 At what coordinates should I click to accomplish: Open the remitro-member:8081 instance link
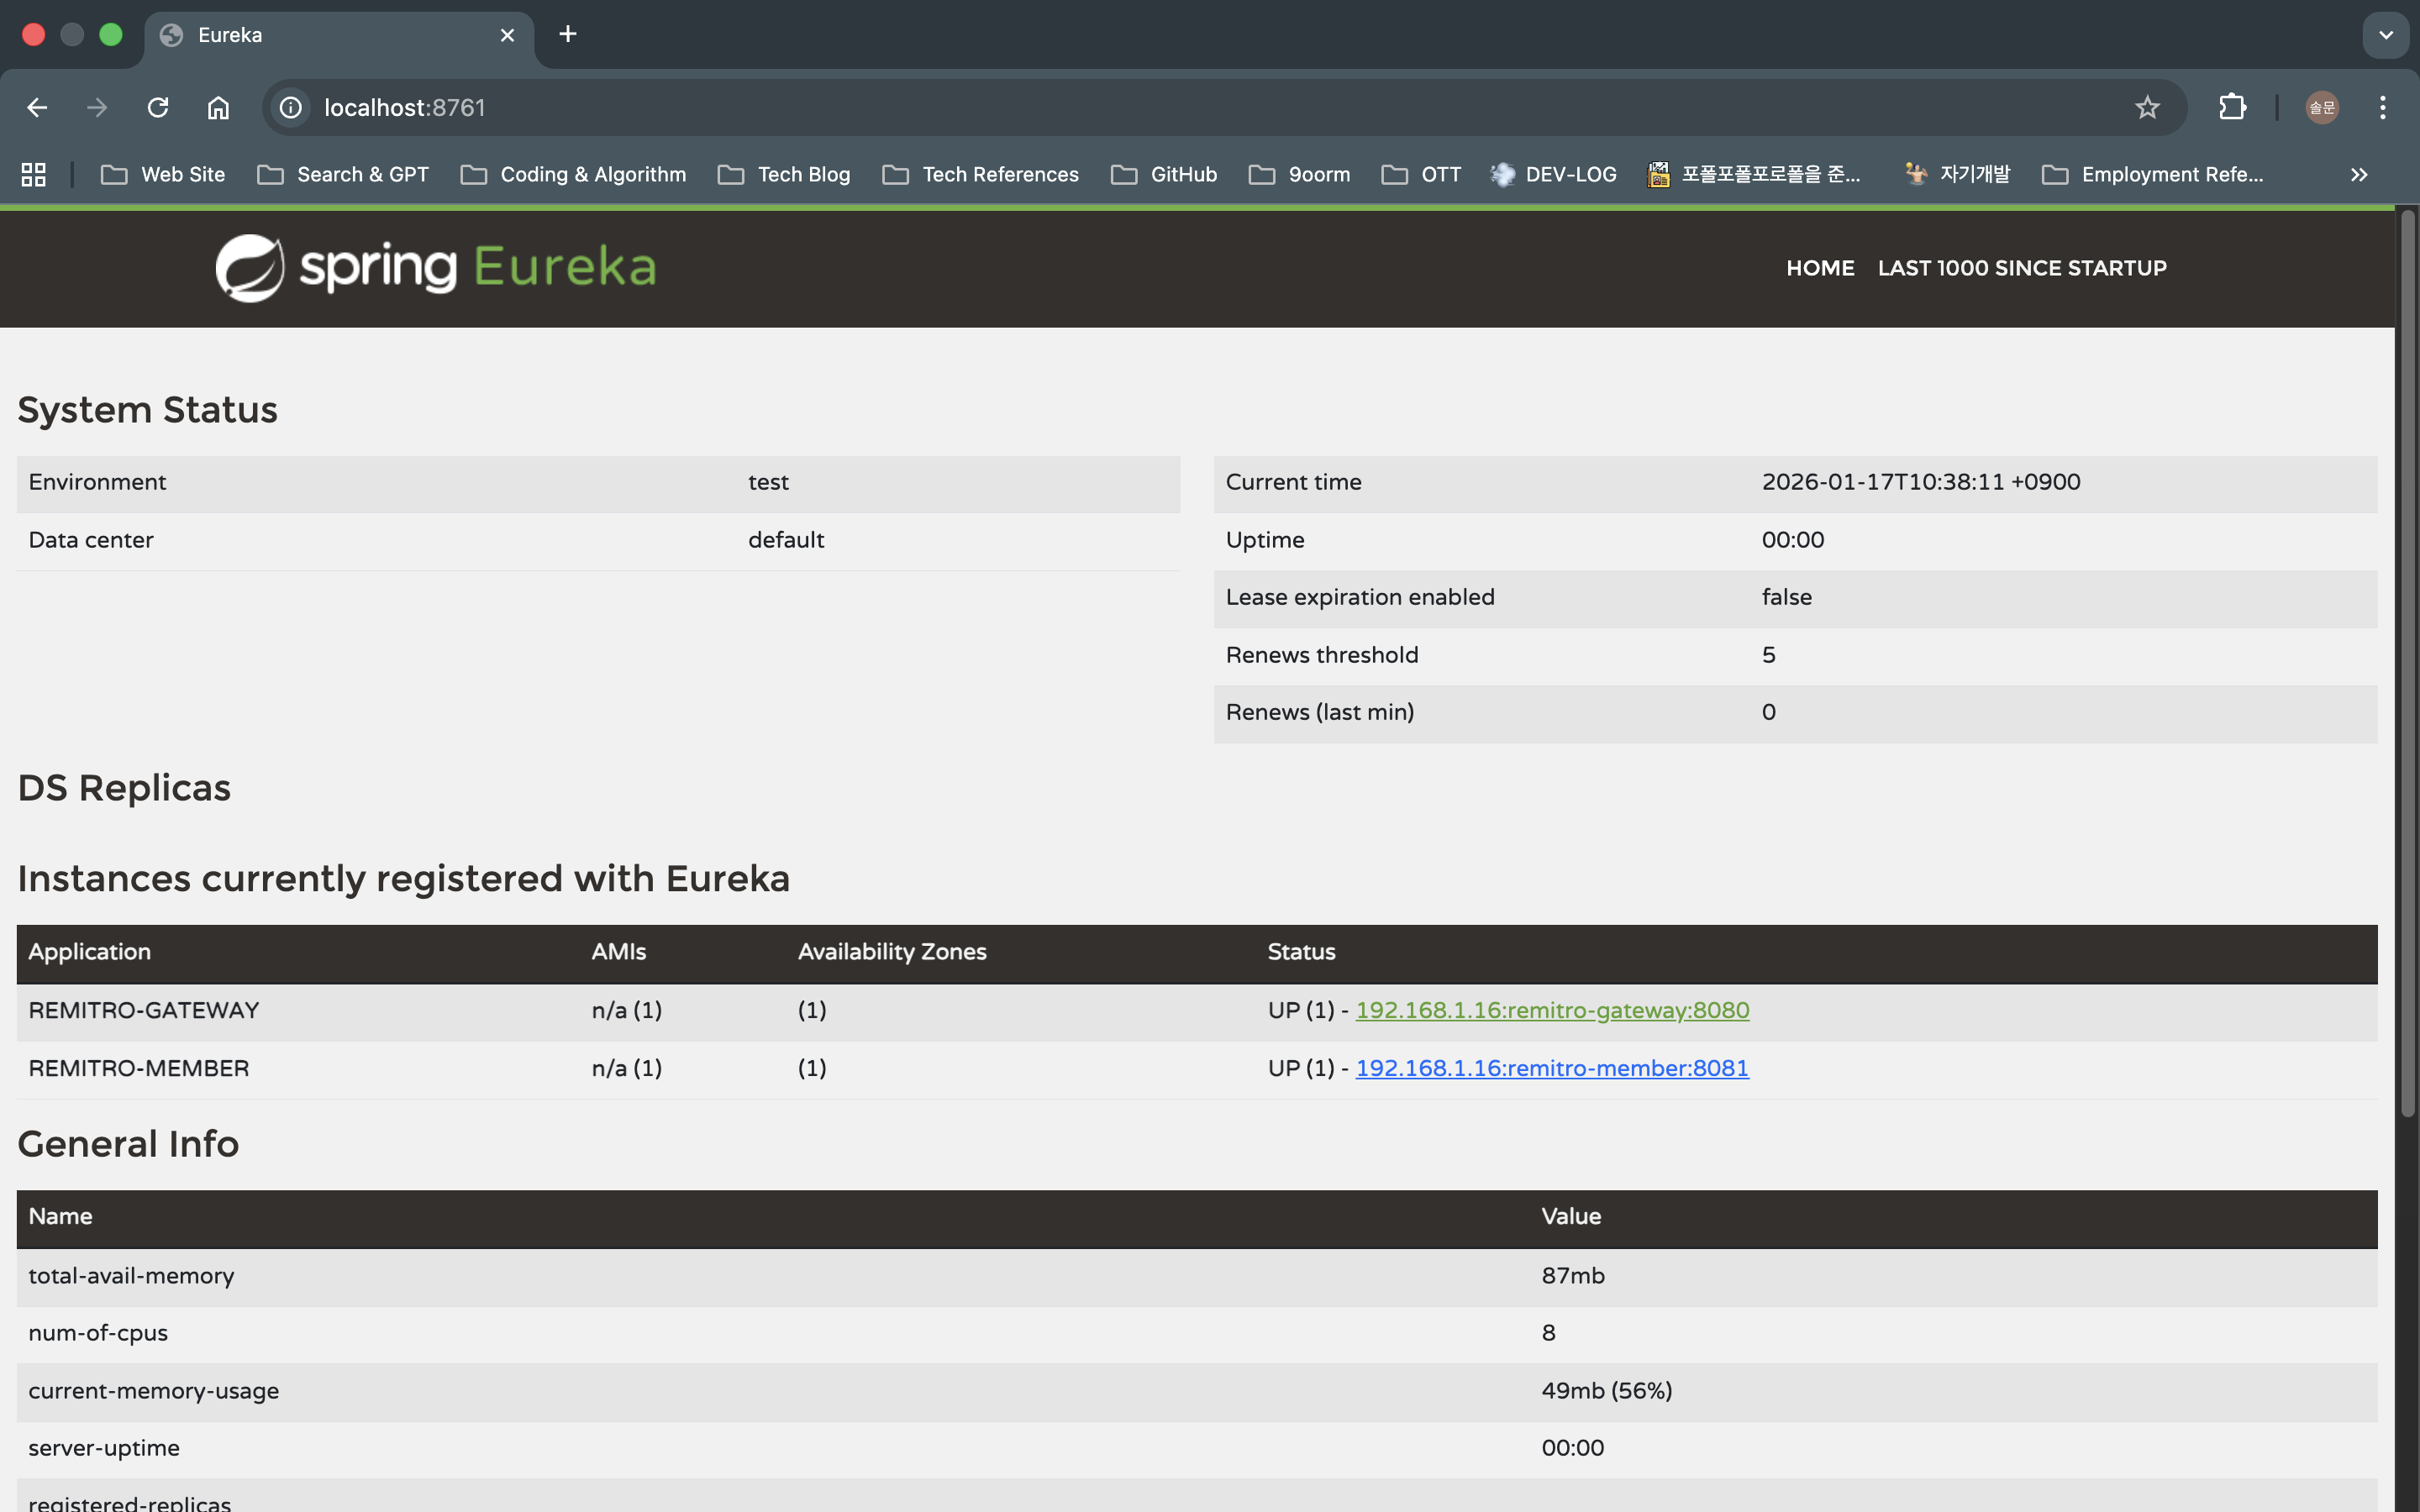tap(1552, 1068)
